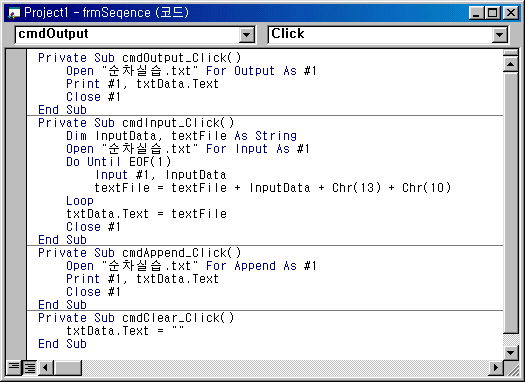This screenshot has width=525, height=382.
Task: Click line containing 'For Append As #1'
Action: 191,265
